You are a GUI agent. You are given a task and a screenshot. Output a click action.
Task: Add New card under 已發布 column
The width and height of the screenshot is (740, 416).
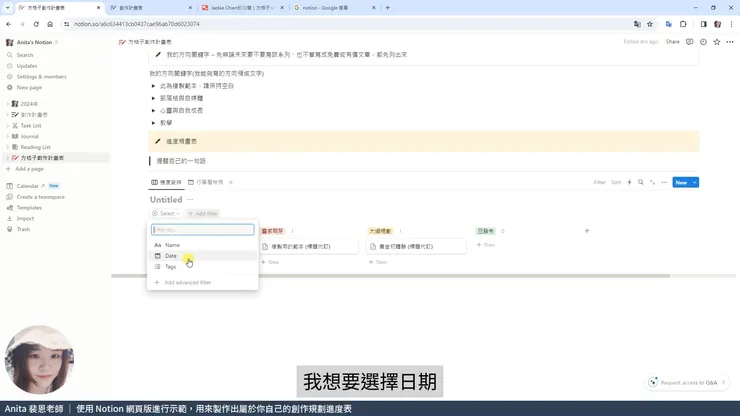[486, 245]
